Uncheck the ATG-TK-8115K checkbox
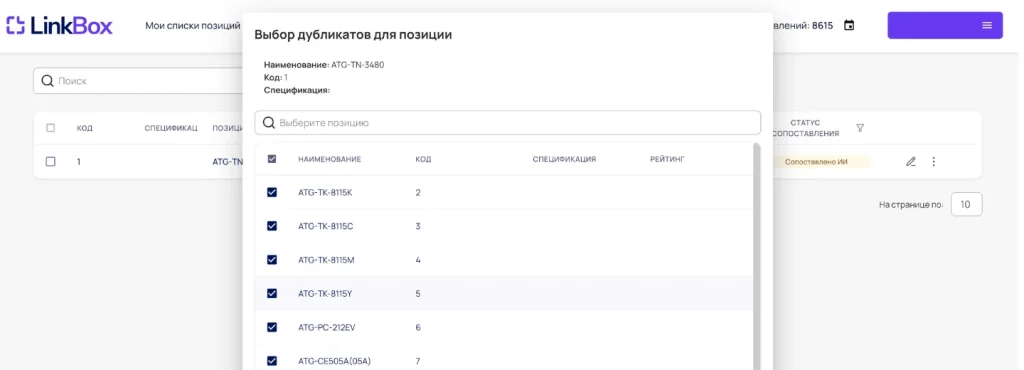 point(272,193)
